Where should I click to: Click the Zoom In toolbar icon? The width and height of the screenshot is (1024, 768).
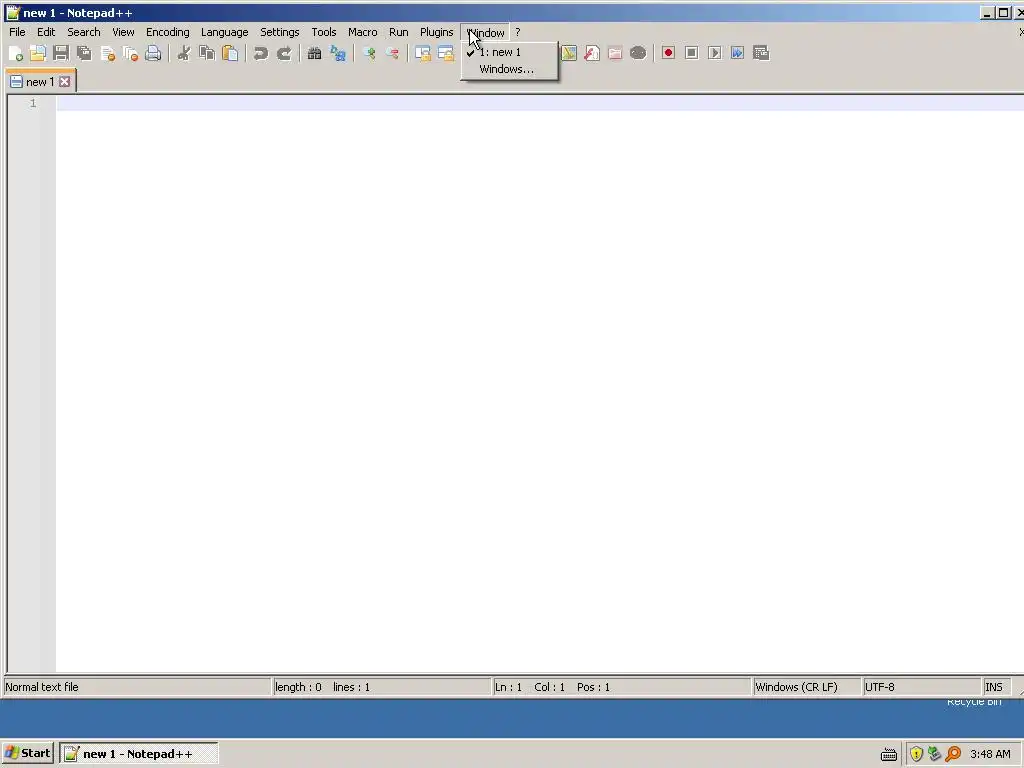click(x=368, y=54)
